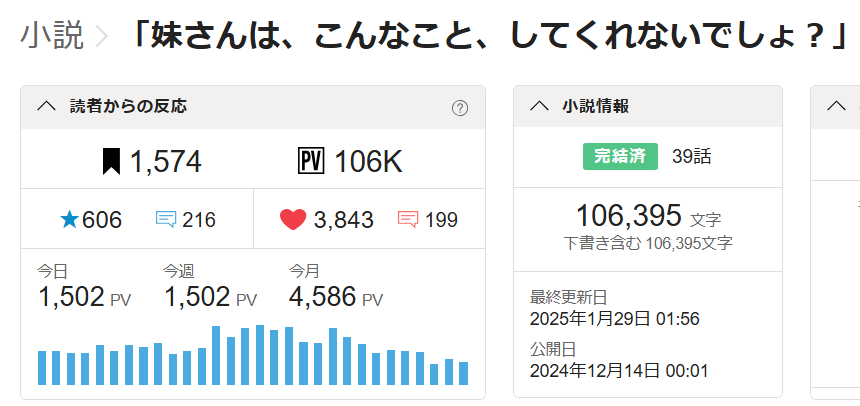Click the red heart icon
This screenshot has width=860, height=406.
(292, 220)
